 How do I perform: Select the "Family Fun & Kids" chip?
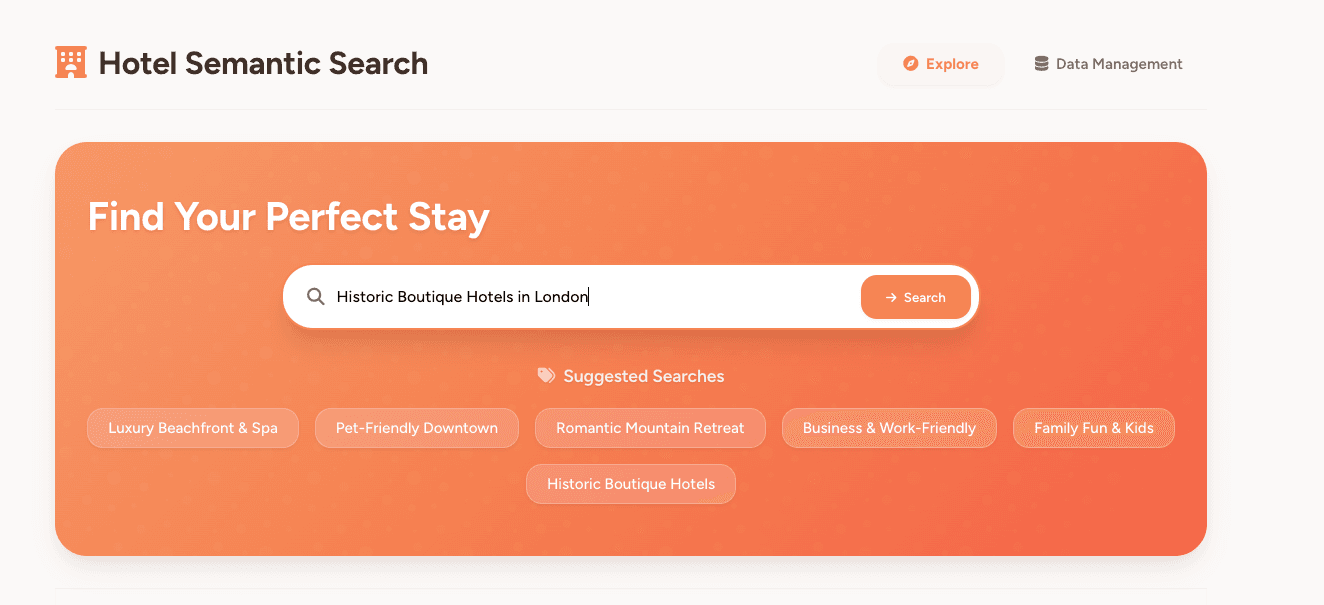(1093, 427)
